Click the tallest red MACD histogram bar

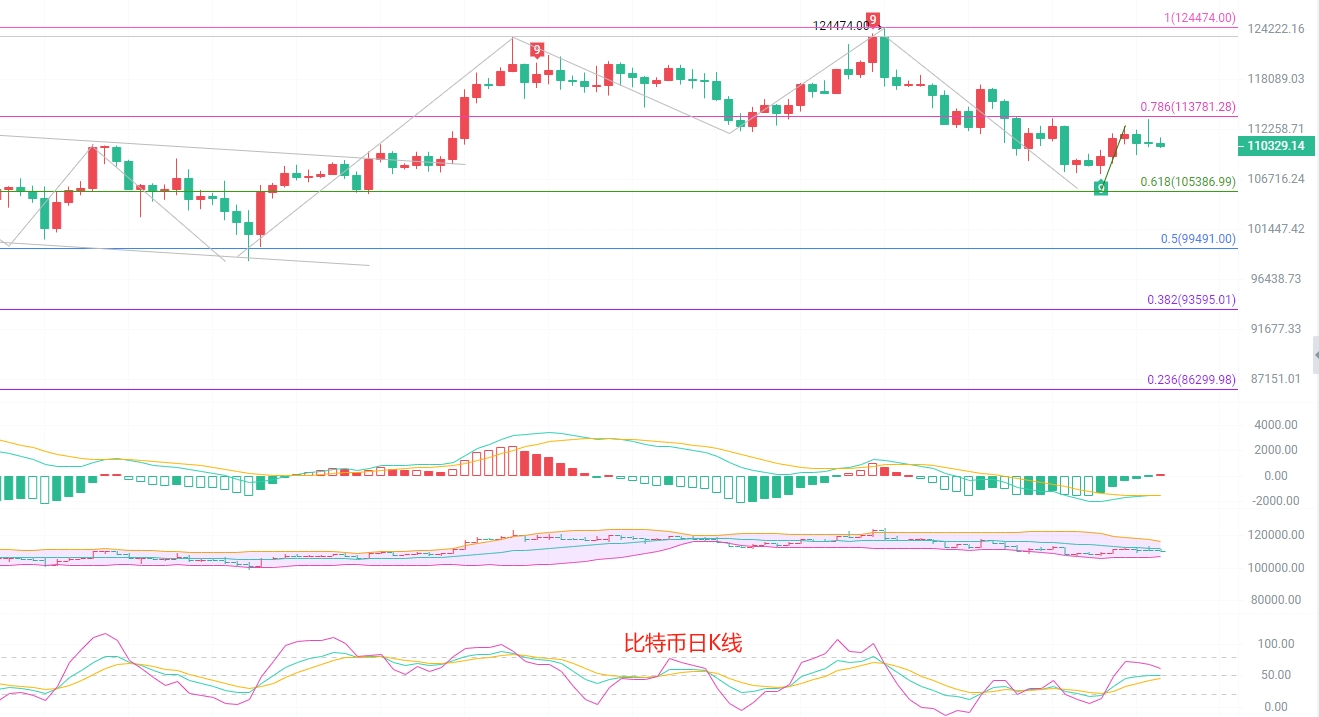click(513, 460)
